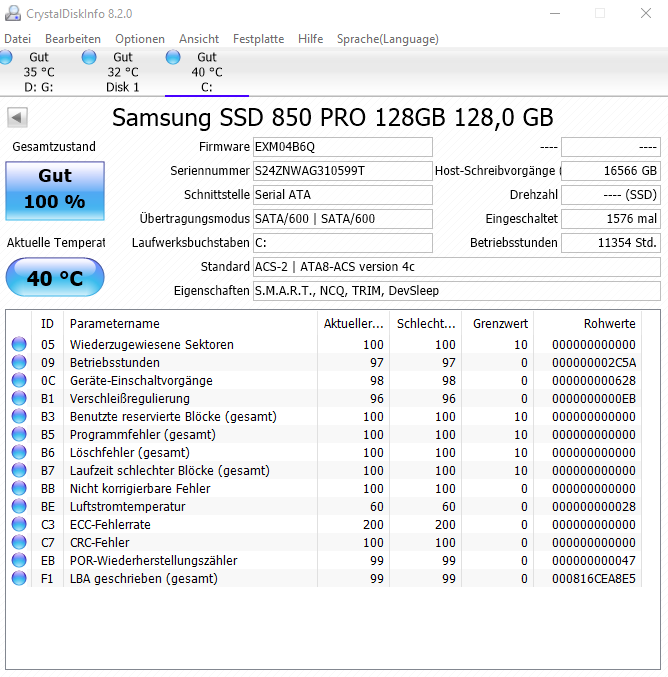Click the status orb for ID B3 row
Viewport: 668px width, 677px height.
(19, 416)
